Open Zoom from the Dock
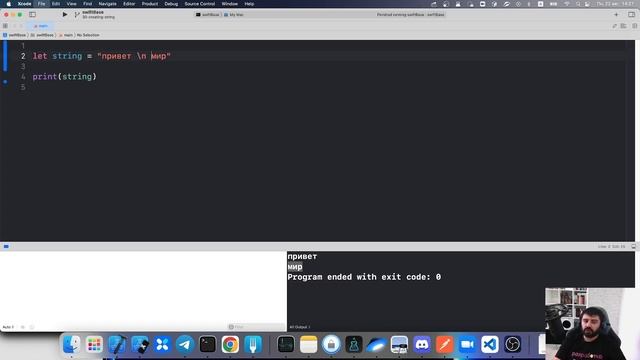The image size is (640, 360). point(467,344)
